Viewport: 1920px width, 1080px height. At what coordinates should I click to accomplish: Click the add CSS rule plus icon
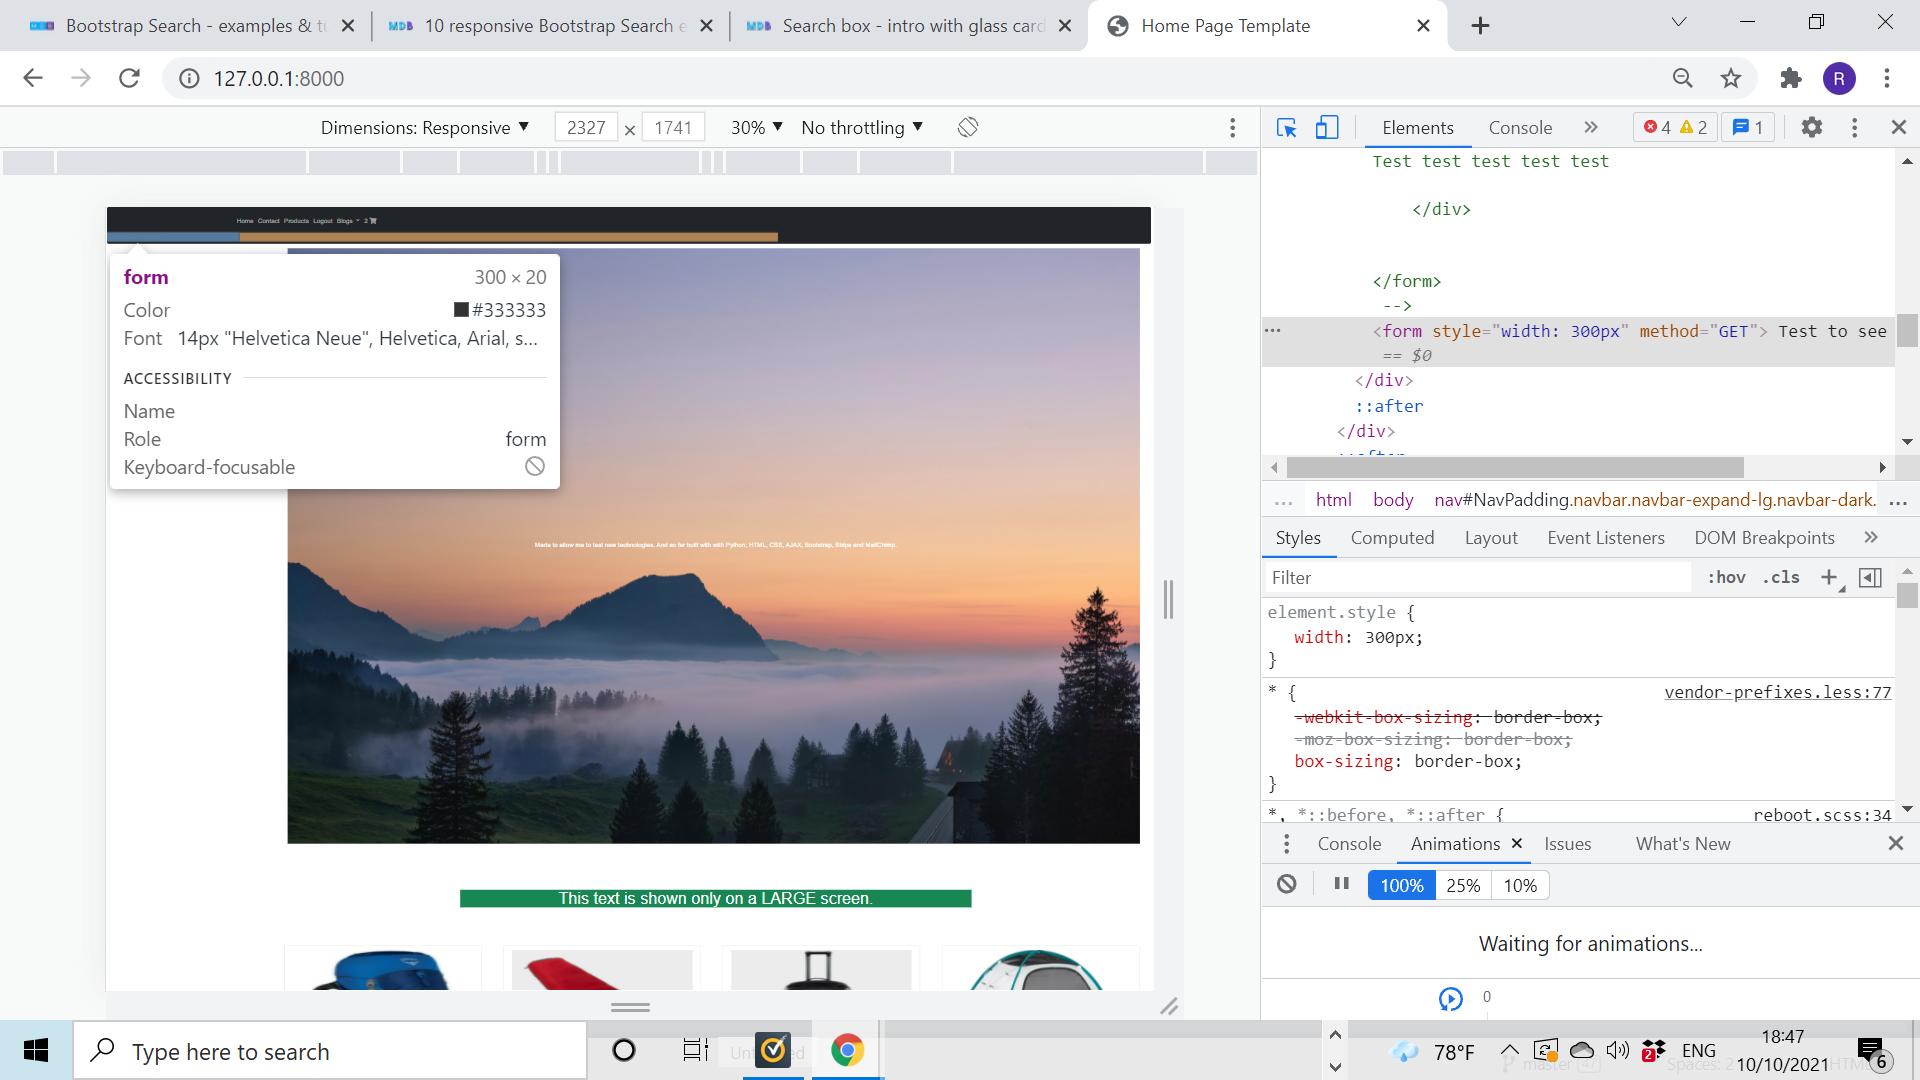(x=1832, y=578)
